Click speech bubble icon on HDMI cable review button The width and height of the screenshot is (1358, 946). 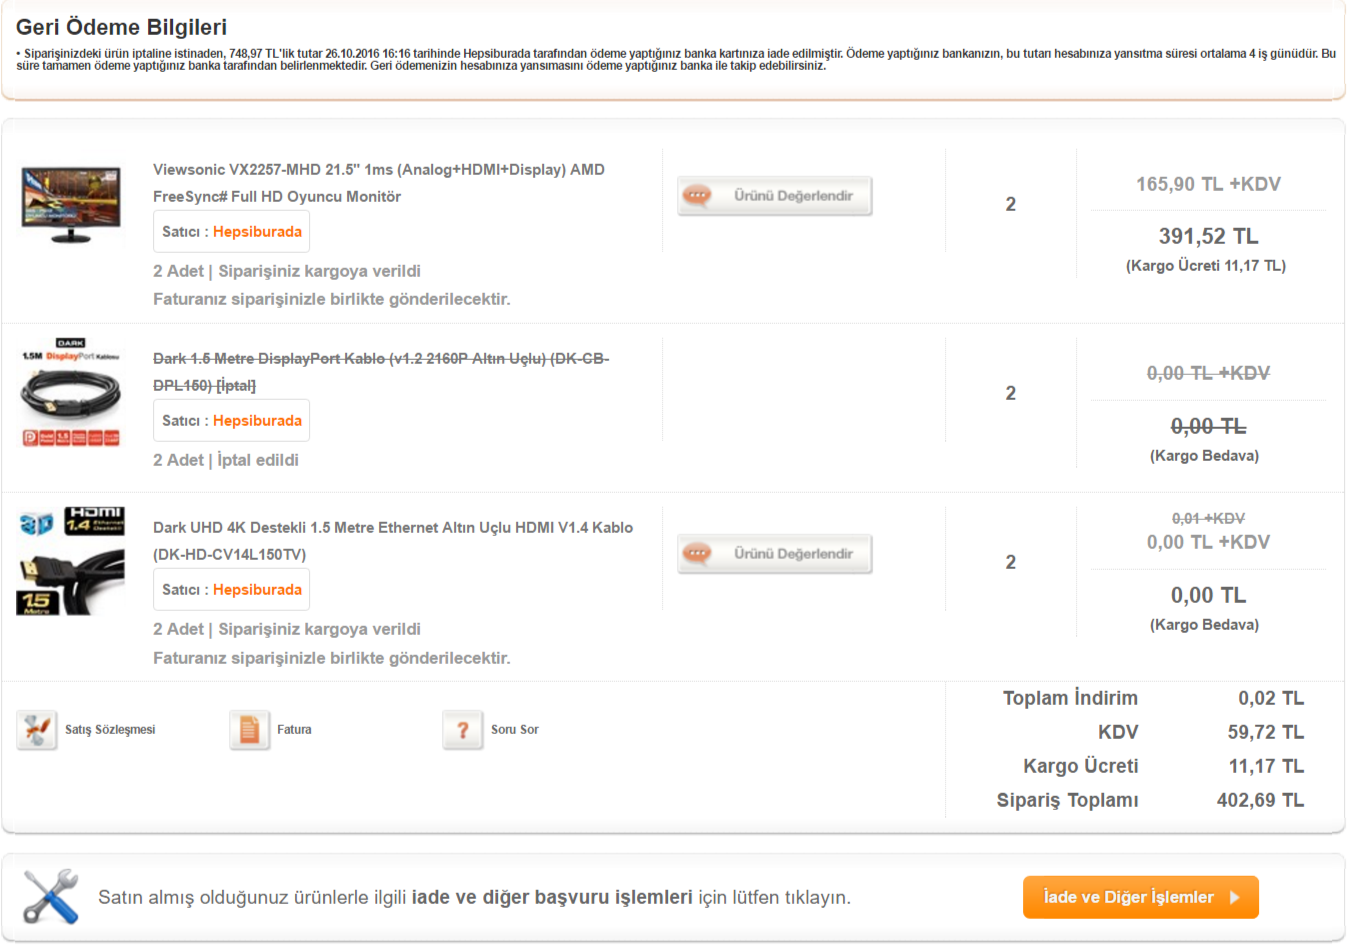[x=698, y=554]
